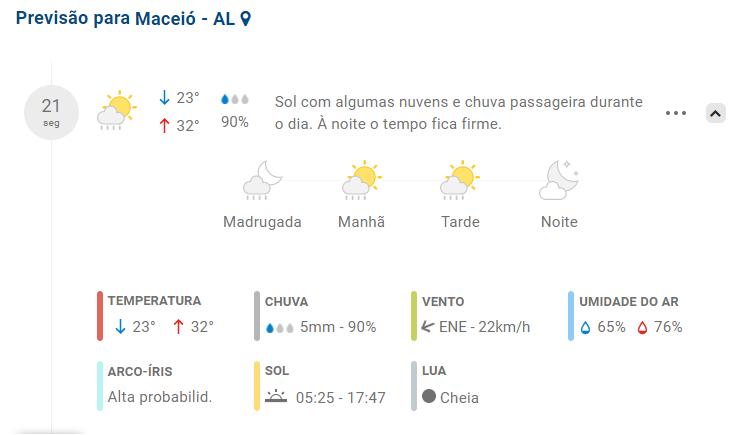The width and height of the screenshot is (741, 435).
Task: Click the wind direction arrow icon
Action: 428,326
